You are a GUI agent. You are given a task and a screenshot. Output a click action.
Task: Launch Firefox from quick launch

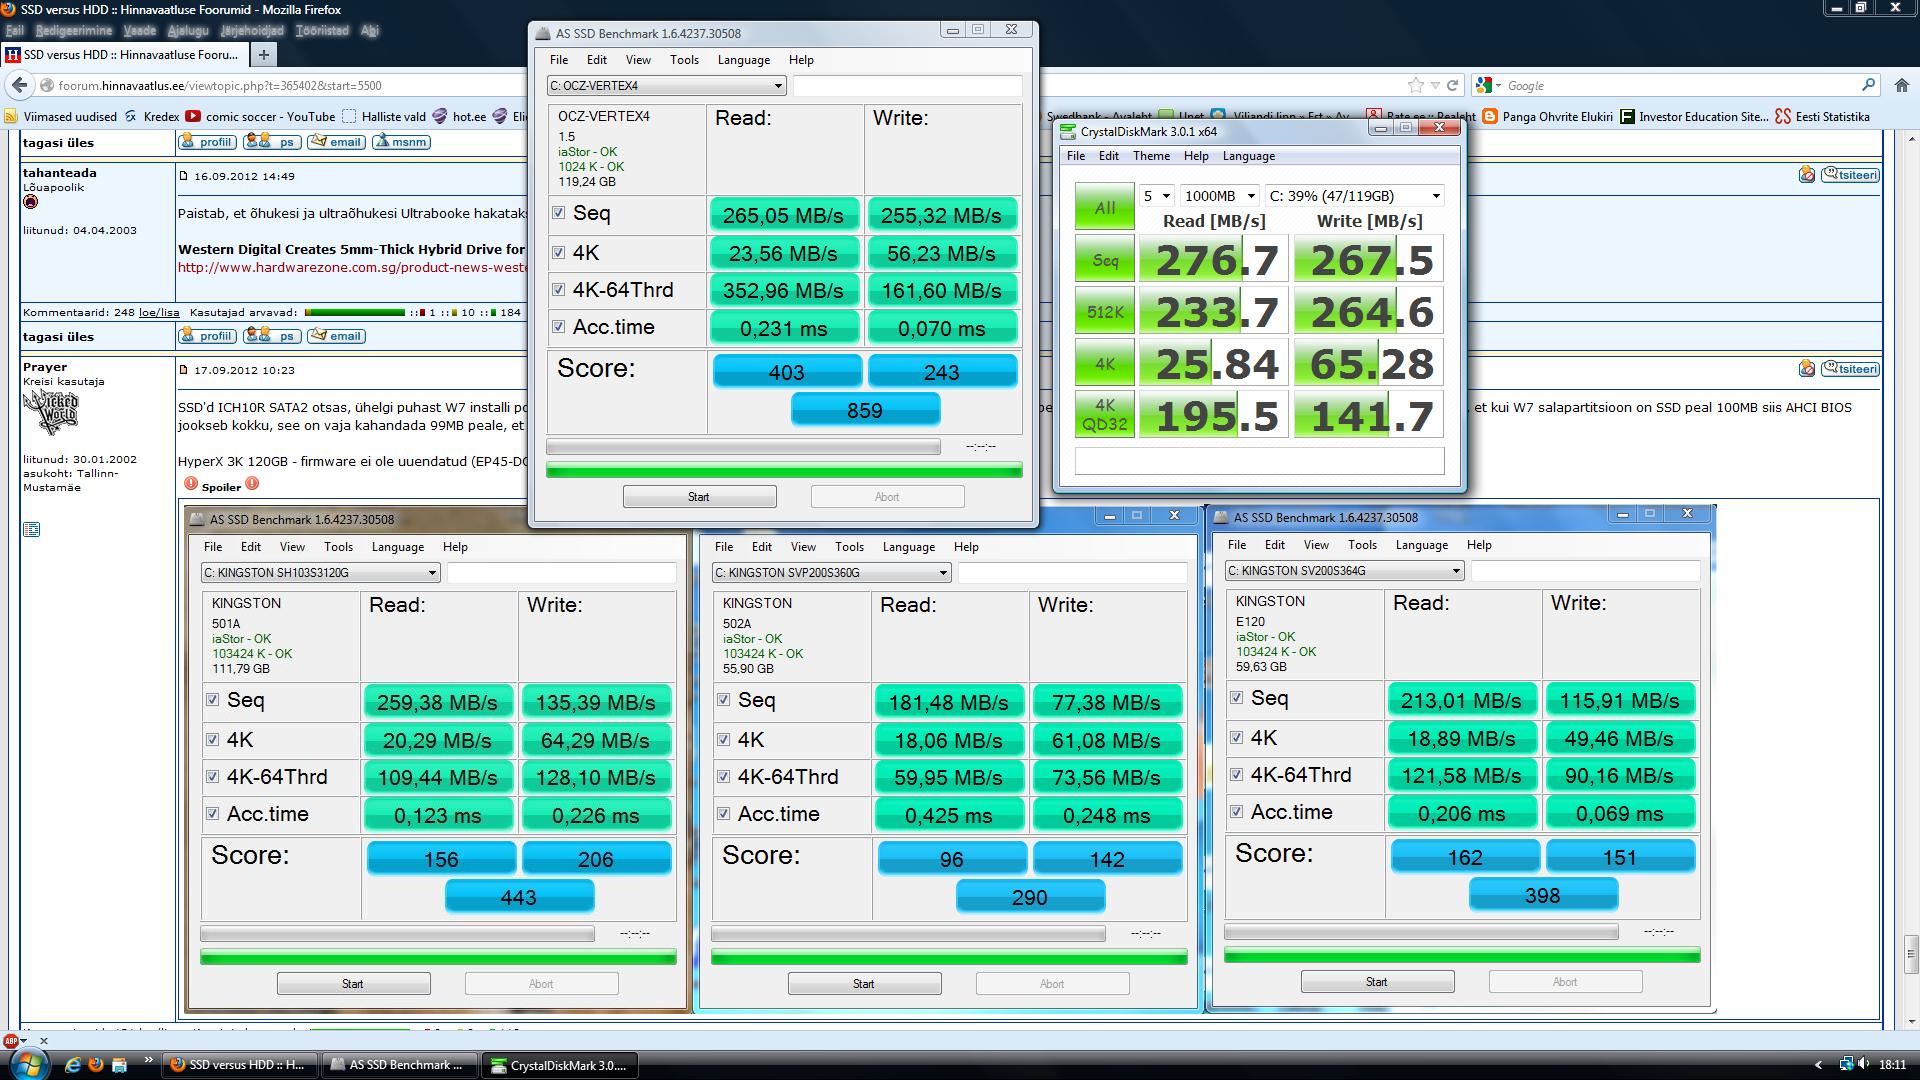[x=96, y=1065]
